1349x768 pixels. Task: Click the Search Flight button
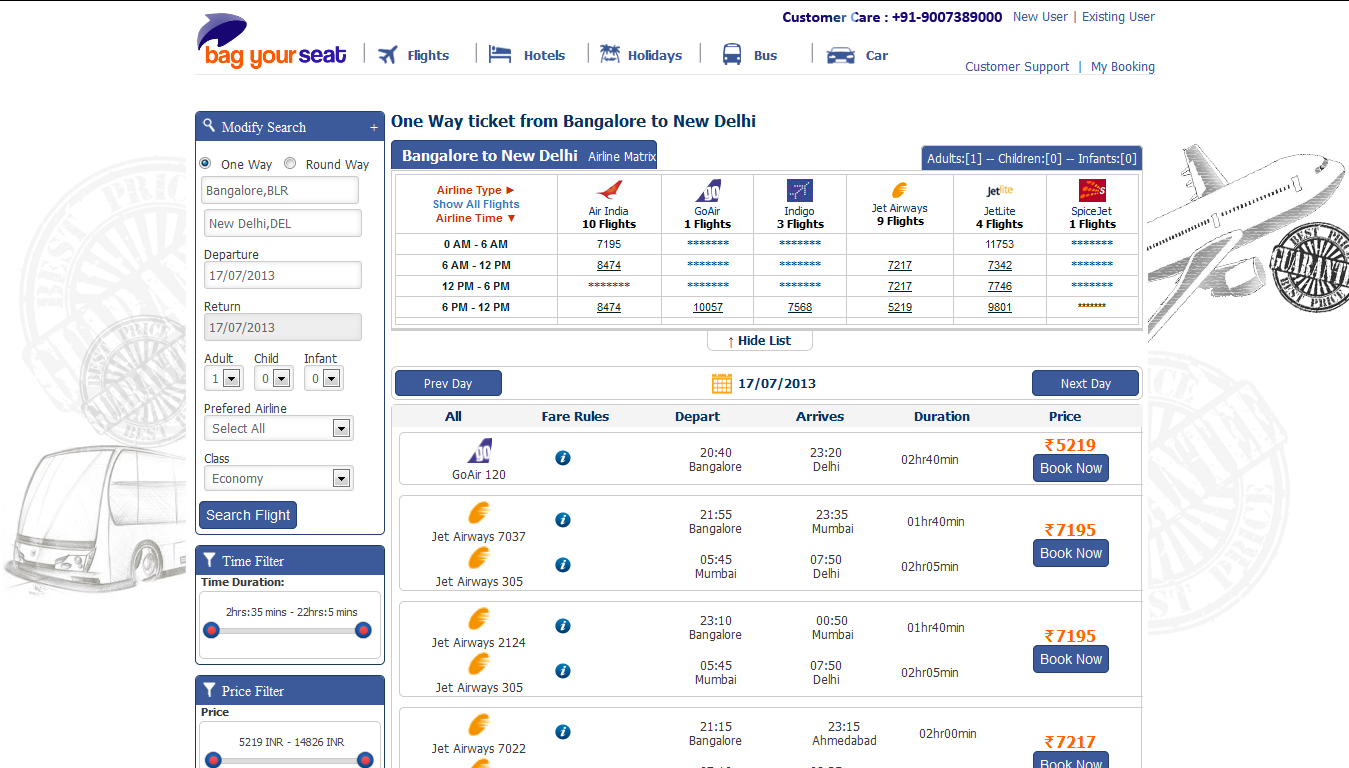click(248, 515)
